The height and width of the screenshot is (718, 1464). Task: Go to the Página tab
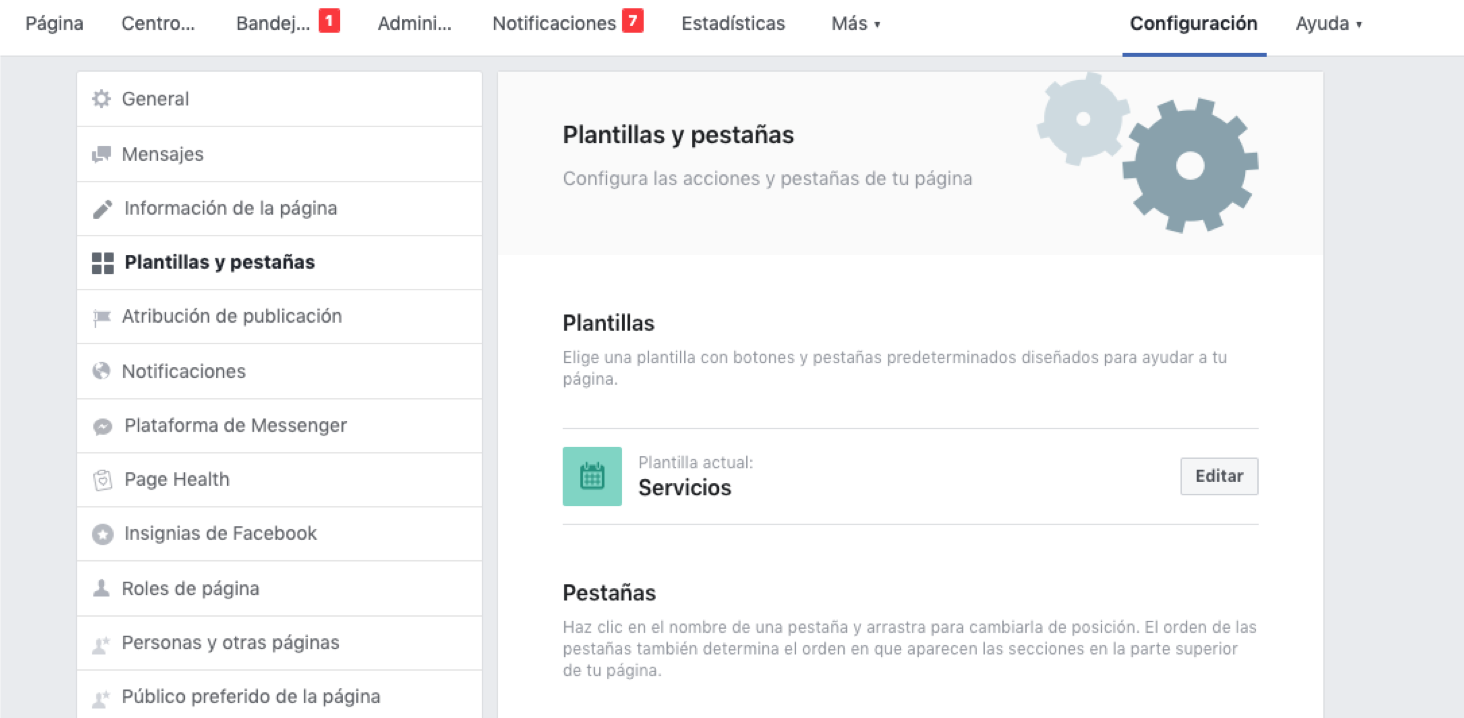[54, 24]
